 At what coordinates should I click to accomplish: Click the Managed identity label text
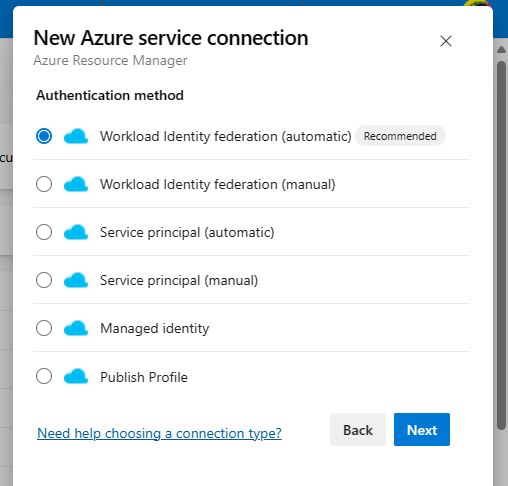point(155,329)
